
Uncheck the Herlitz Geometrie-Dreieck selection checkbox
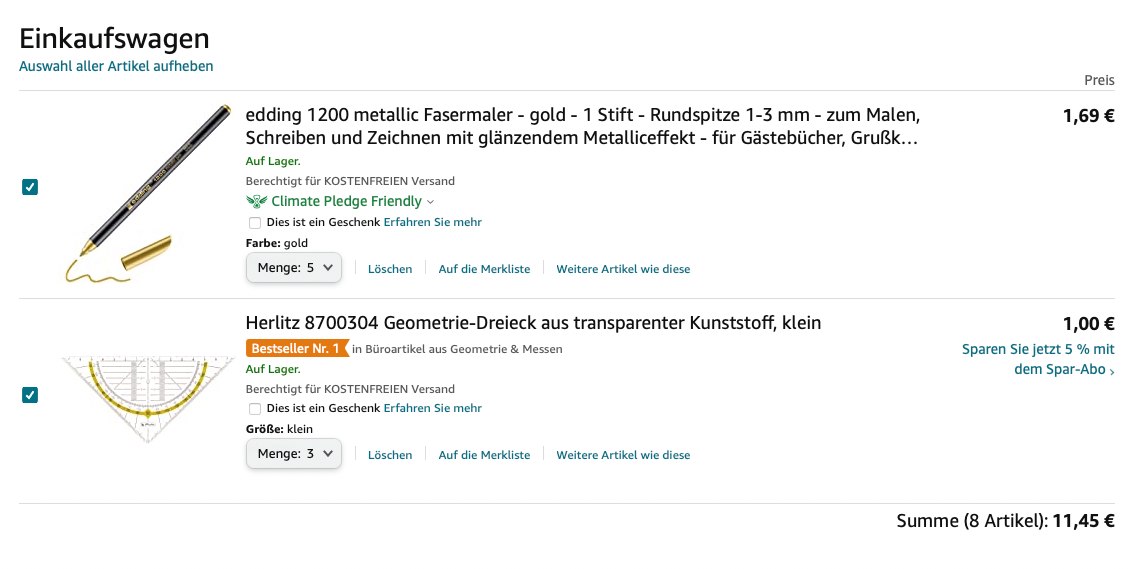(x=30, y=395)
